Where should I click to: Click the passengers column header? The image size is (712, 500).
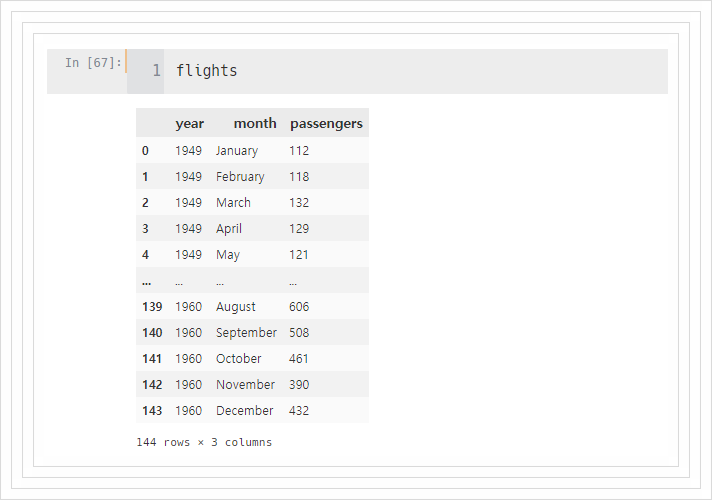pyautogui.click(x=326, y=124)
